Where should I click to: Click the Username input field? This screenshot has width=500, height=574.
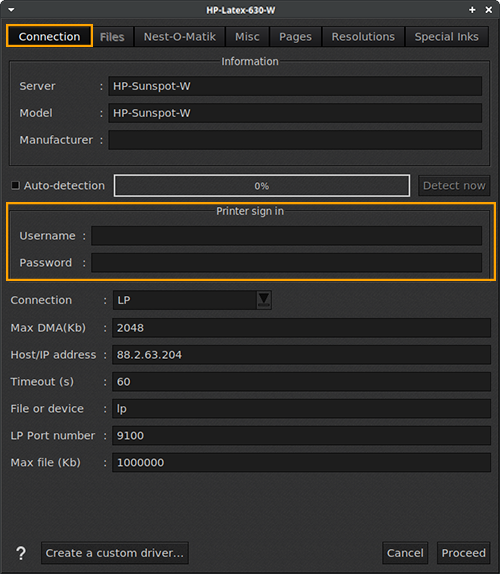coord(287,236)
